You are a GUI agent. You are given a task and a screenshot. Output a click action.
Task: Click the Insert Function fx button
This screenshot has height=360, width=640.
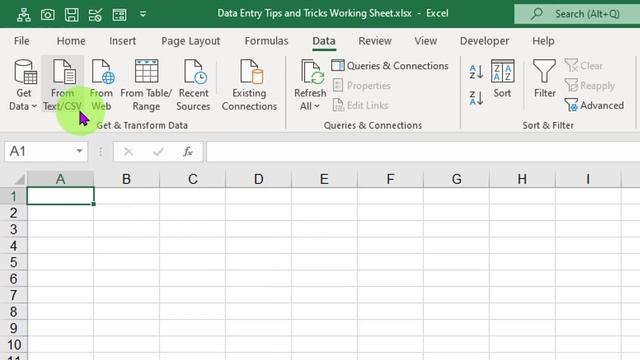[x=188, y=152]
